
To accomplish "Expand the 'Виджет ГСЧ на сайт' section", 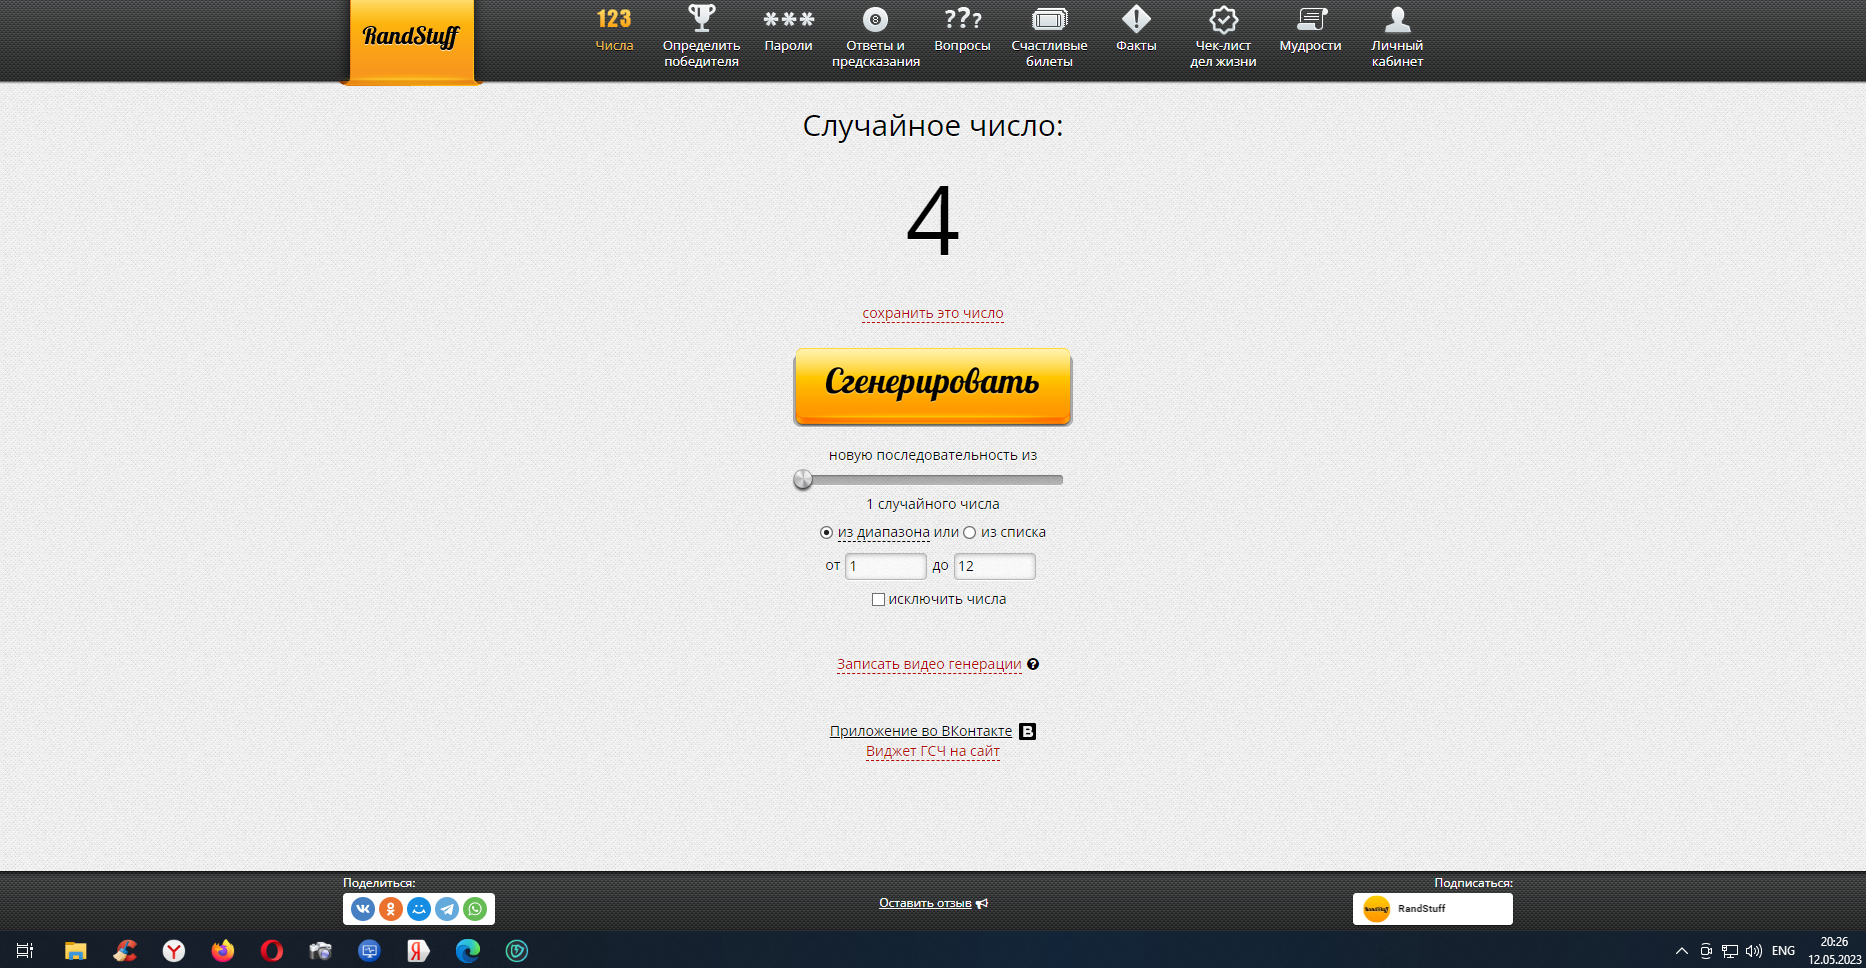I will pyautogui.click(x=932, y=751).
